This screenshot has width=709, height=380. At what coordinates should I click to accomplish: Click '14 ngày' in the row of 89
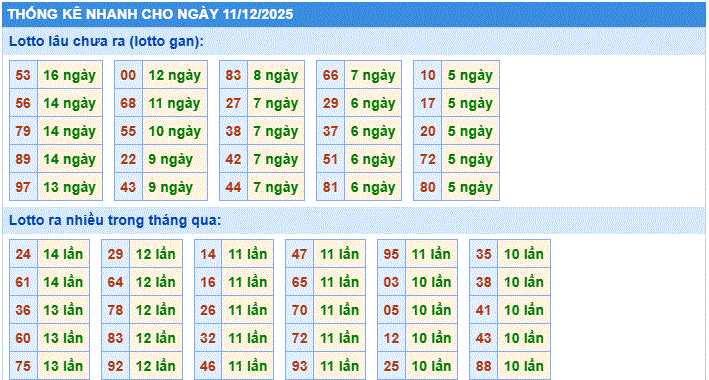pyautogui.click(x=70, y=159)
